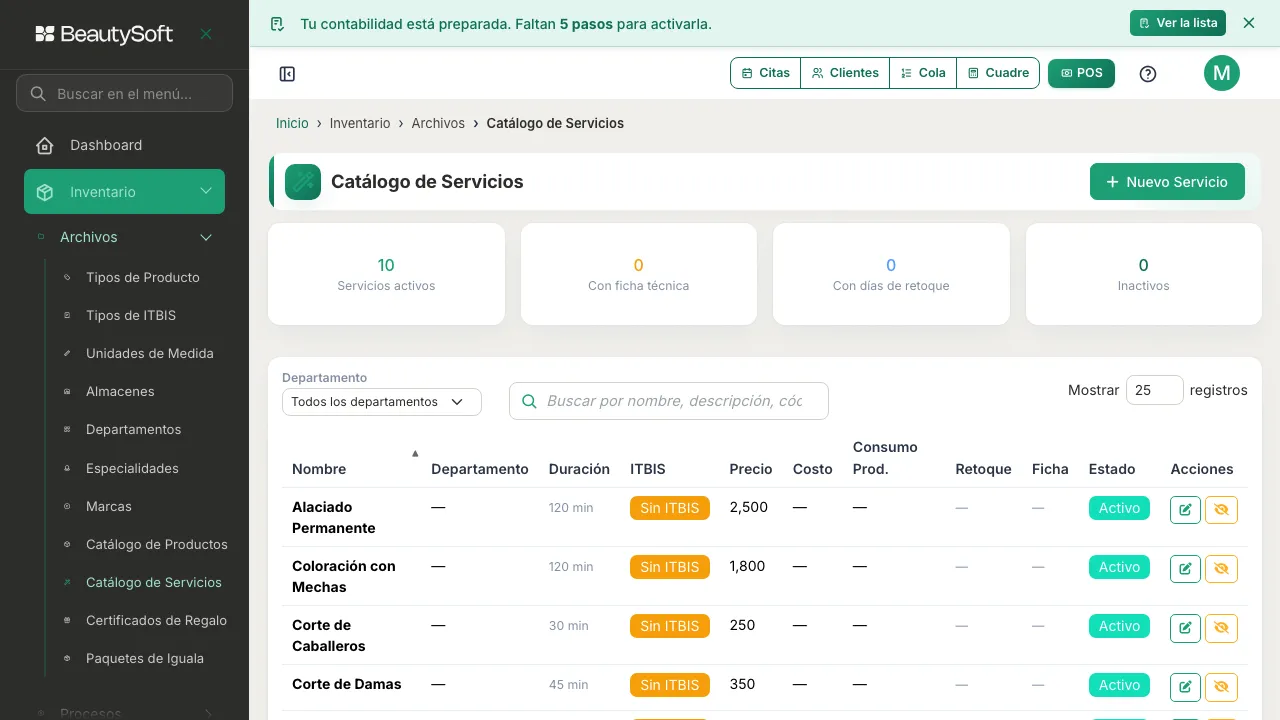
Task: Dismiss the accounting banner with X
Action: point(1248,23)
